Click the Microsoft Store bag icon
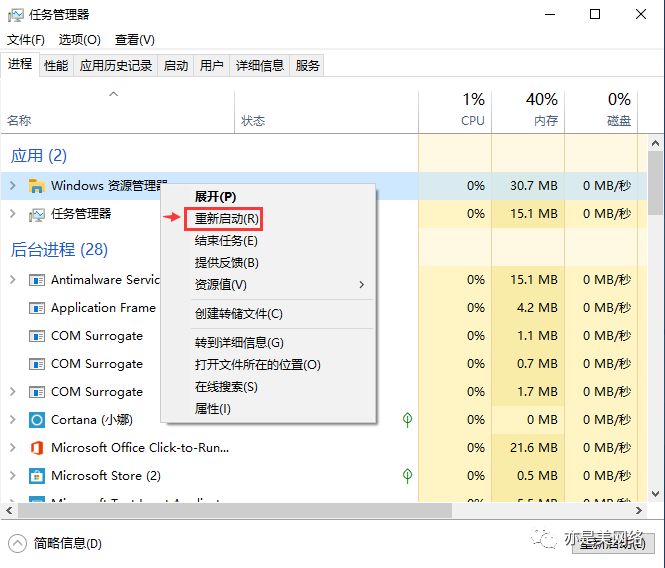The height and width of the screenshot is (568, 665). pyautogui.click(x=36, y=476)
